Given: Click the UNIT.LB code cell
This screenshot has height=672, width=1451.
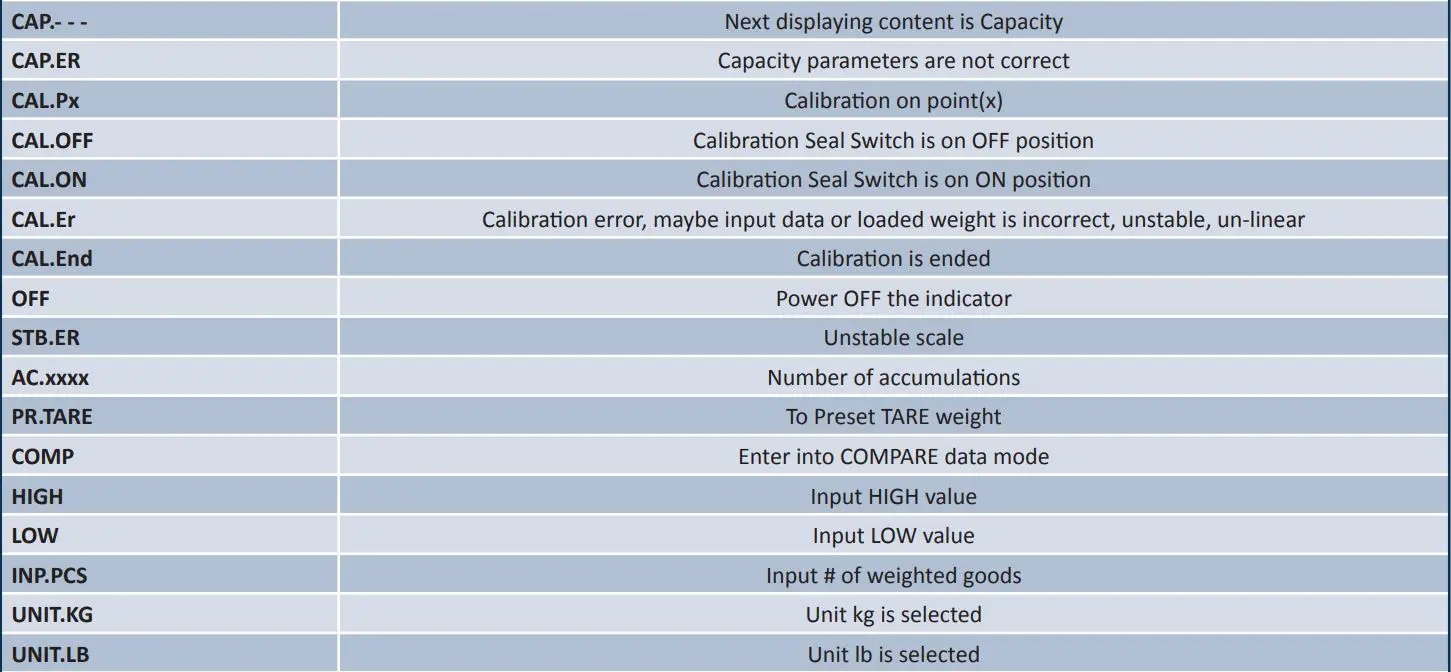Looking at the screenshot, I should click(x=51, y=654).
